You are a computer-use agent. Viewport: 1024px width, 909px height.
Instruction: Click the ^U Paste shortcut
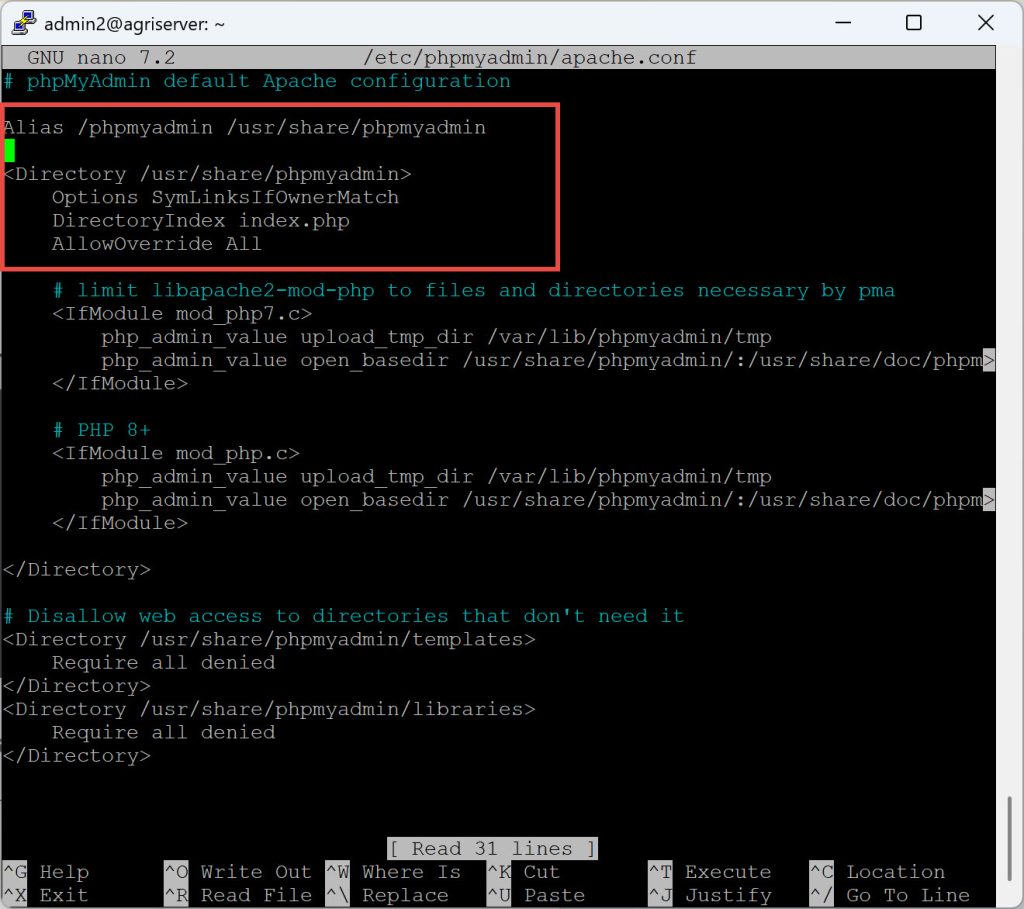[536, 895]
